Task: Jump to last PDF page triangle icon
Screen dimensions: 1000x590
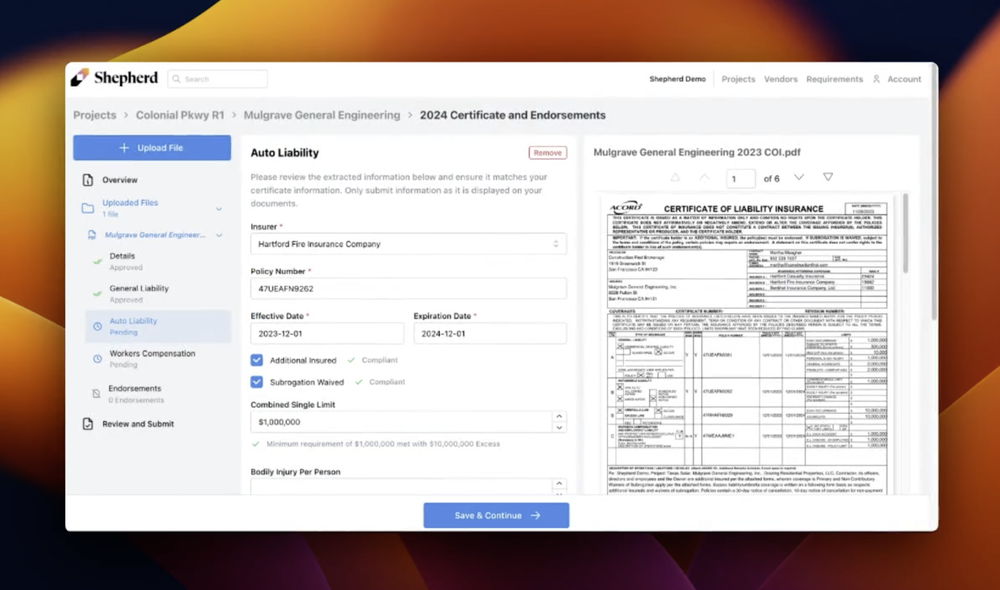Action: click(x=828, y=177)
